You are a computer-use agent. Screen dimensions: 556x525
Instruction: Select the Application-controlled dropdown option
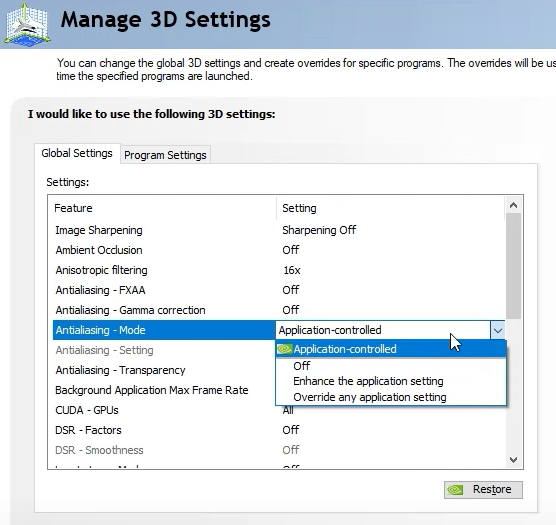pos(391,349)
